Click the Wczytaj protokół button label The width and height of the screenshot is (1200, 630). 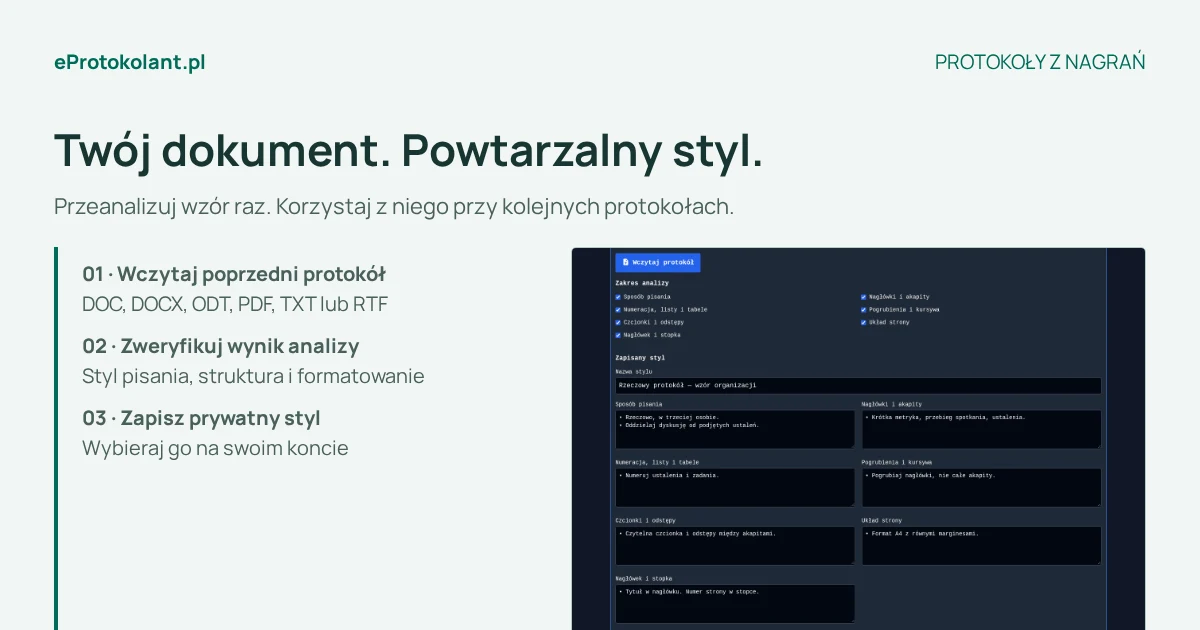(x=663, y=262)
